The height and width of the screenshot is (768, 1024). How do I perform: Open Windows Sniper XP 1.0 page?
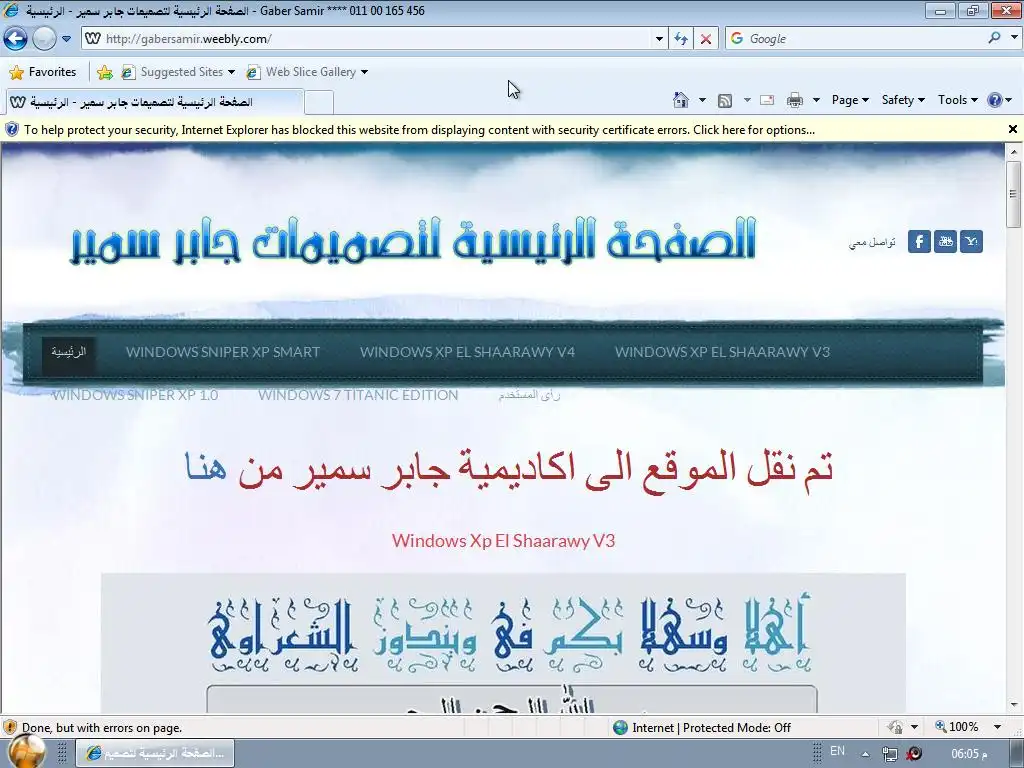(x=135, y=395)
